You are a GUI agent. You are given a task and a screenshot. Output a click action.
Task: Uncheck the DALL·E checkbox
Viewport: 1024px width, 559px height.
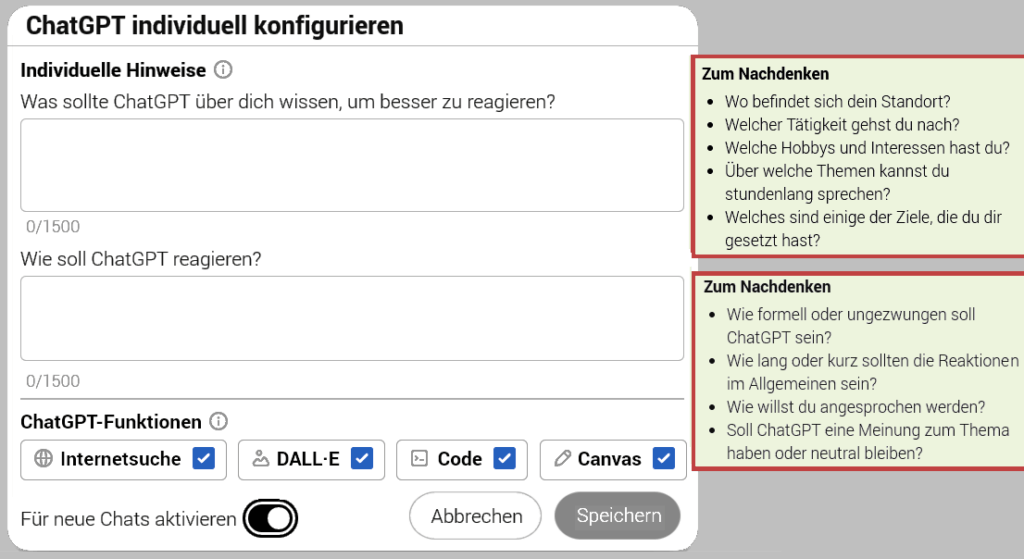pos(362,458)
